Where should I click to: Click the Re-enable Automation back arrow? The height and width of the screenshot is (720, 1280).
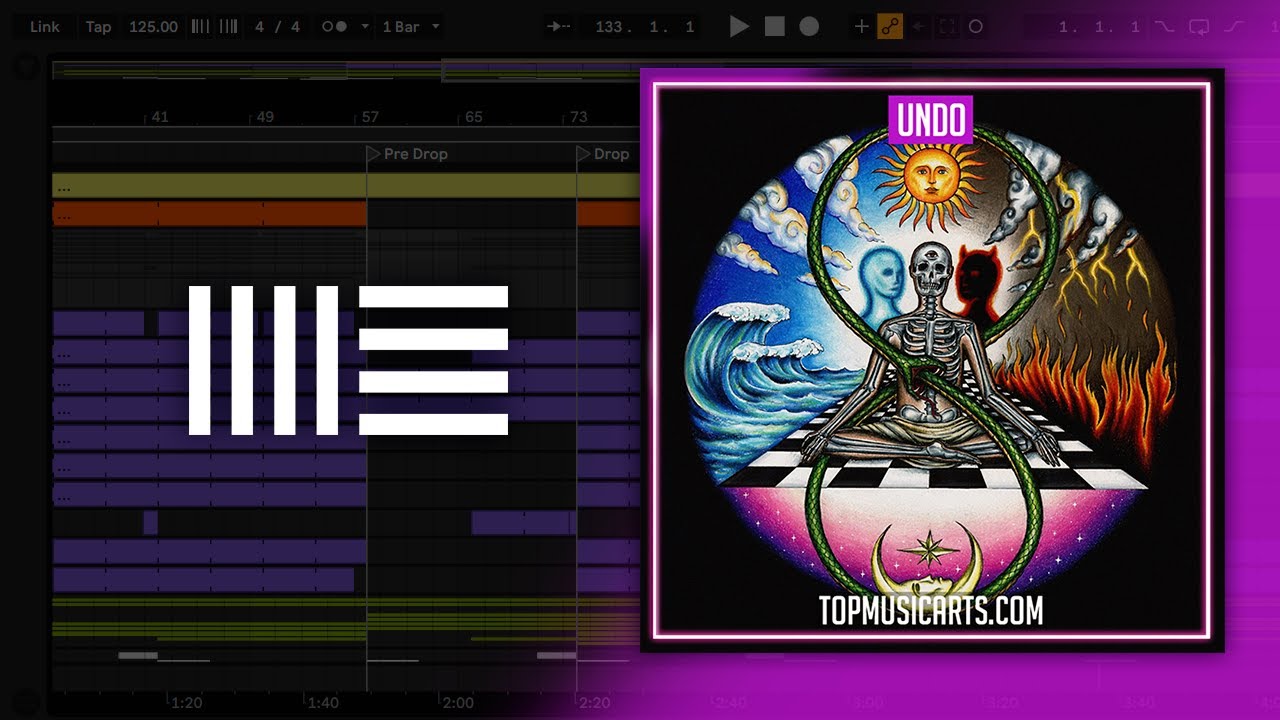pos(918,27)
